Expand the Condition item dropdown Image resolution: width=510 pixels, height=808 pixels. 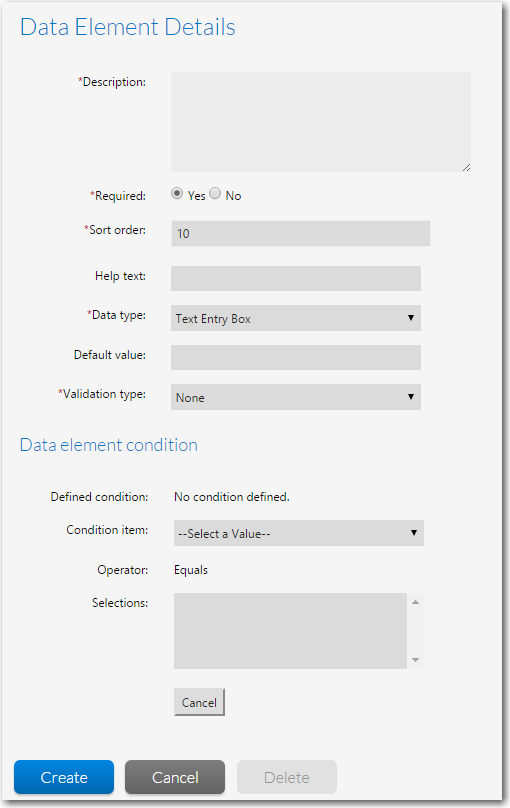(299, 533)
